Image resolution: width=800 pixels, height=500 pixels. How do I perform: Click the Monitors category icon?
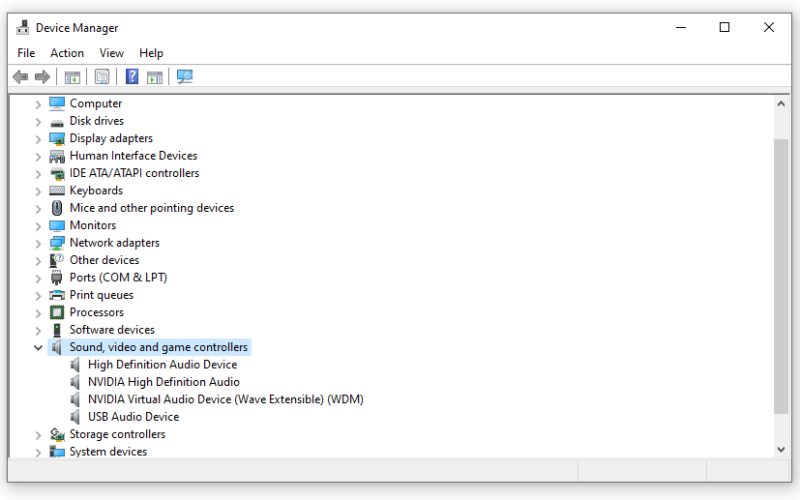pyautogui.click(x=57, y=226)
